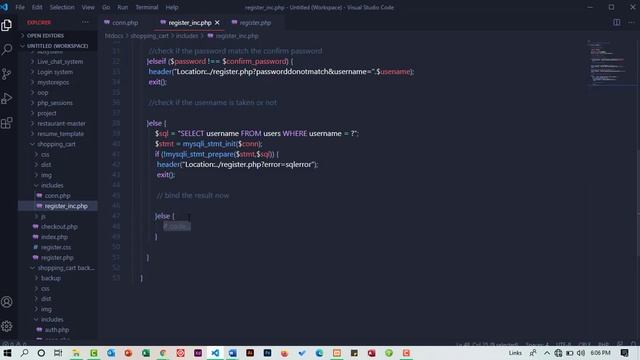Expand the restaurant-master folder

pyautogui.click(x=61, y=123)
